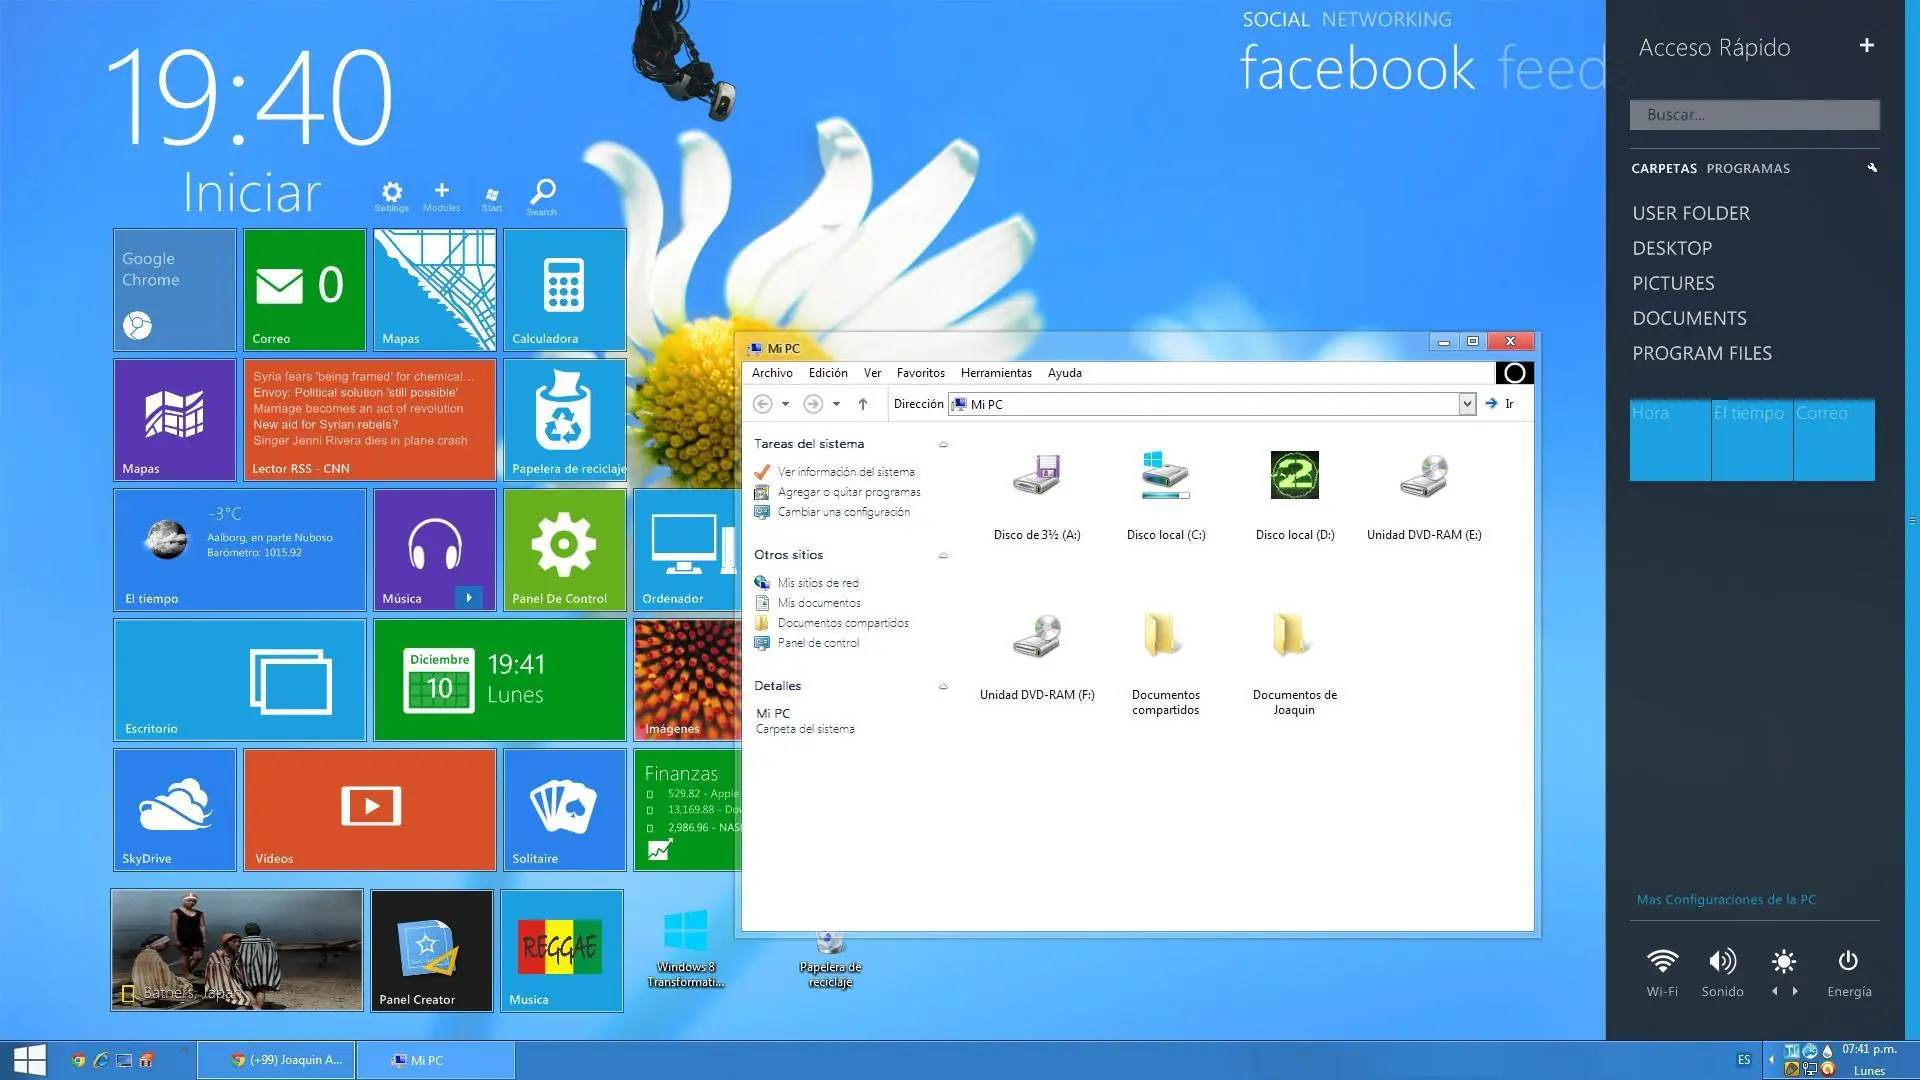Open USER FOLDER in Acceso Rápido
Screen dimensions: 1920x1080
tap(1691, 213)
